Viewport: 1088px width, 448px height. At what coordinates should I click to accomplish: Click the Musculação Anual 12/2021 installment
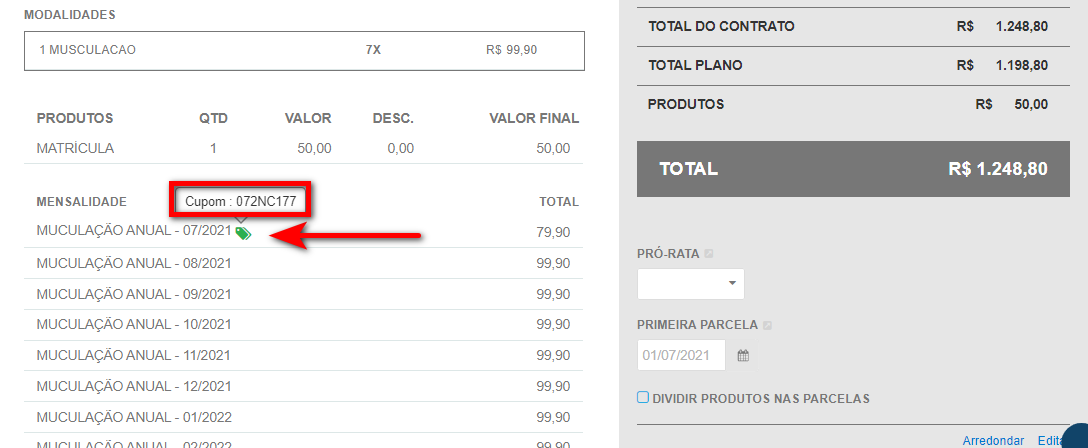coord(134,386)
